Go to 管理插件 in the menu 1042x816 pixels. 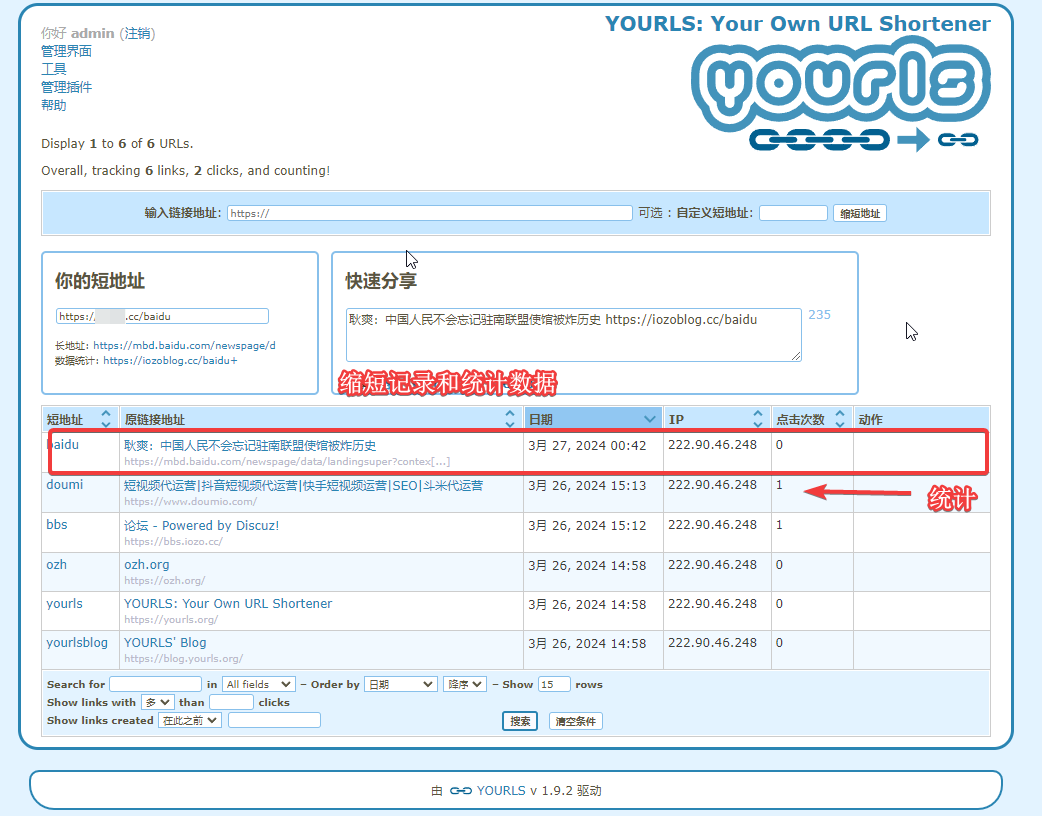point(66,87)
